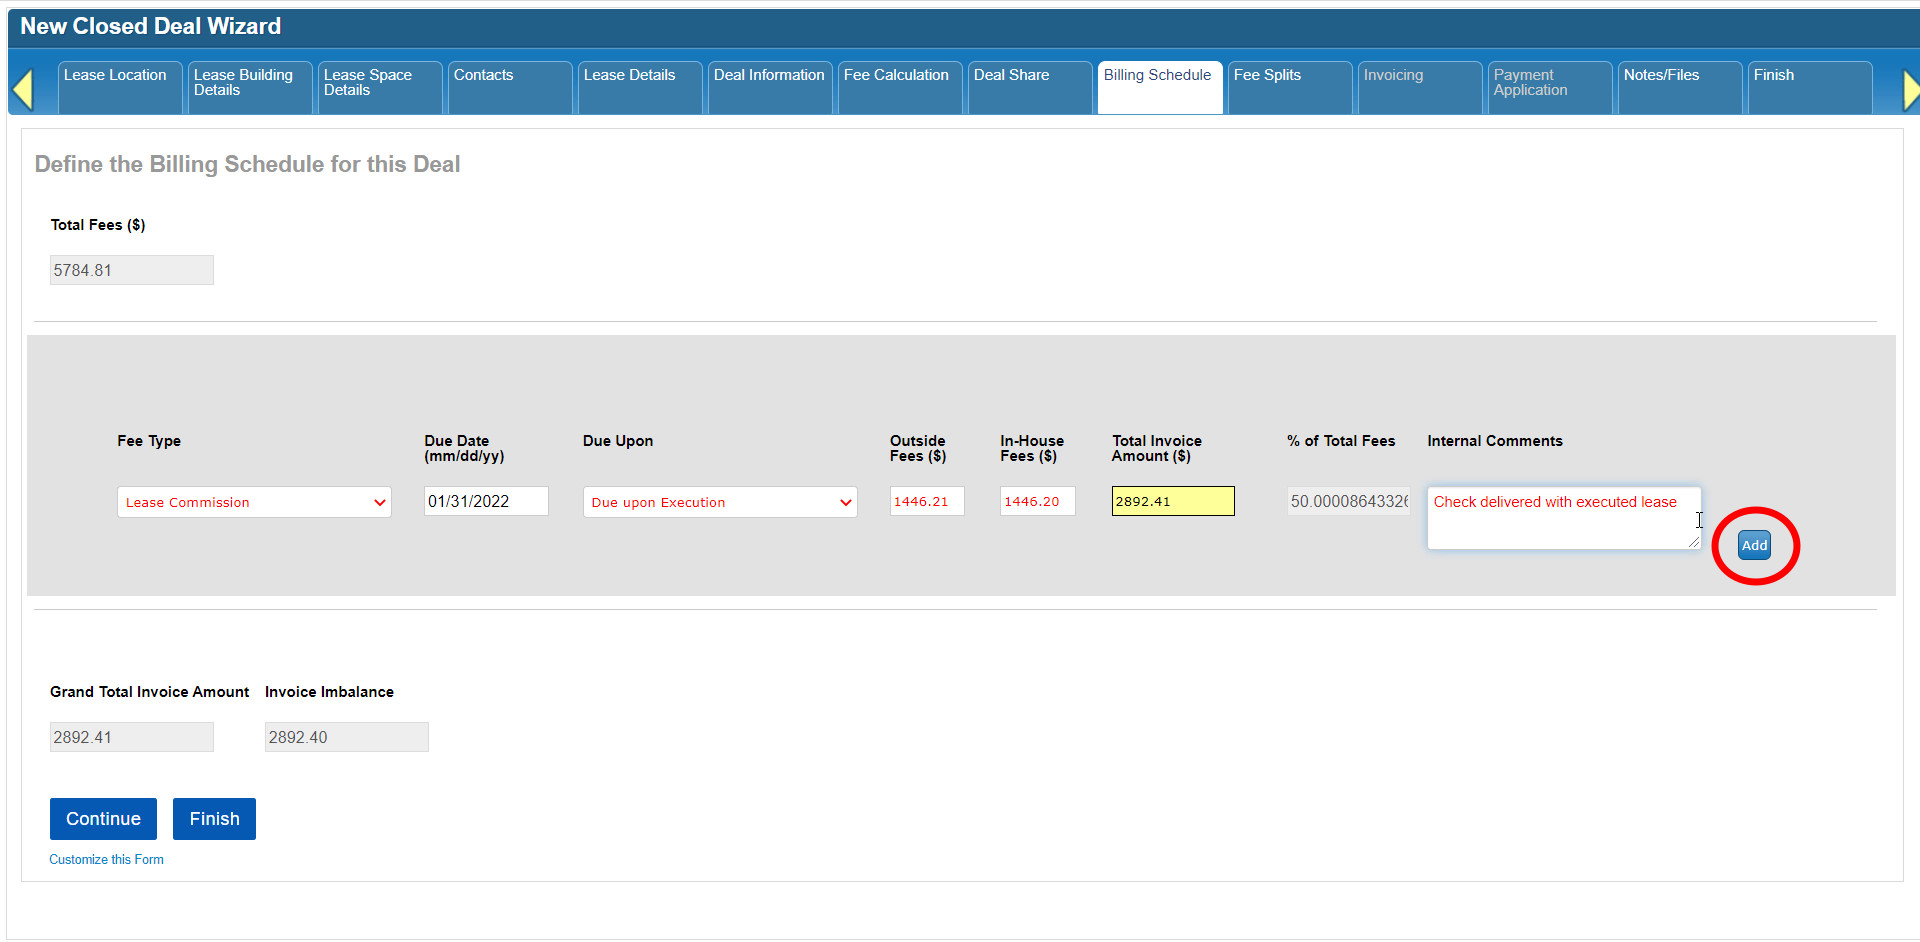This screenshot has width=1920, height=942.
Task: Switch to the Fee Splits tab
Action: [x=1288, y=87]
